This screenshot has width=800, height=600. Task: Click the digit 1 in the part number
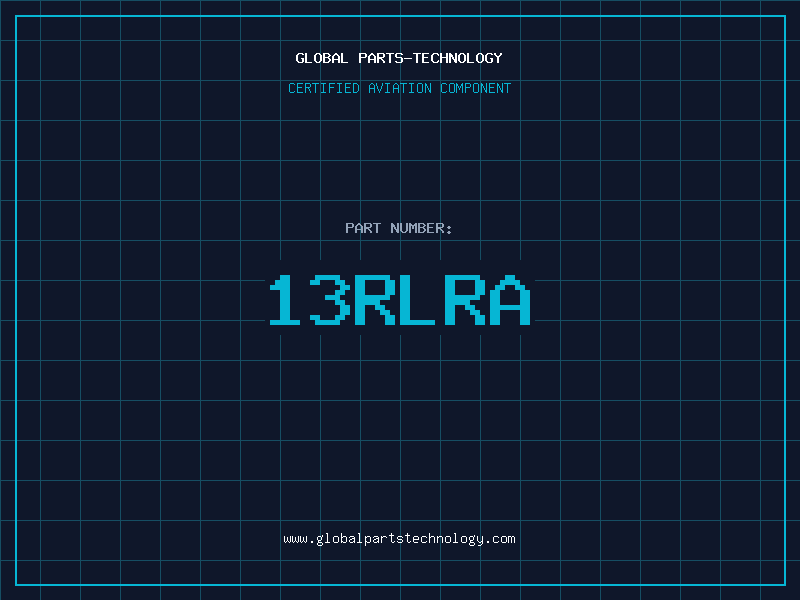click(286, 300)
